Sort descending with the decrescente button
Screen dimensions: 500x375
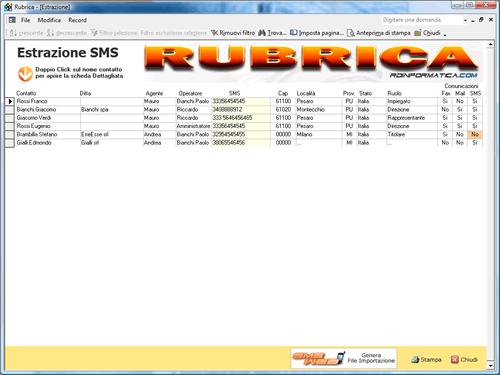(67, 33)
